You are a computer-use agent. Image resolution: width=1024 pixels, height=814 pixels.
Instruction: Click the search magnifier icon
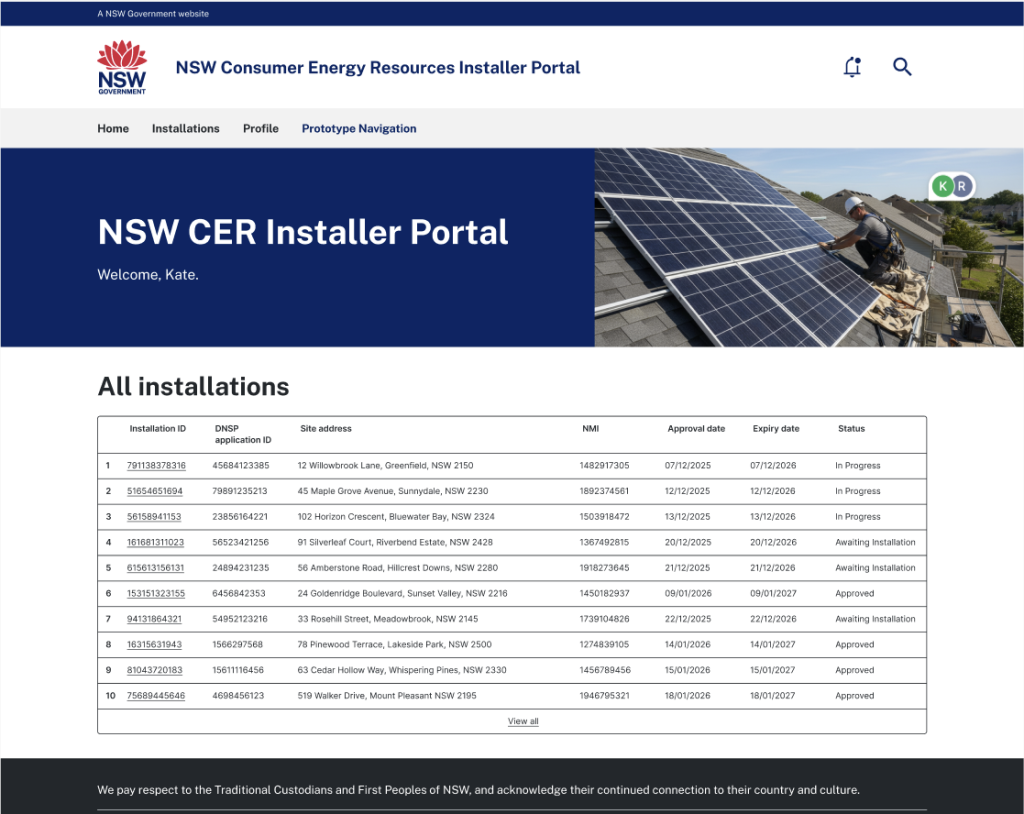[x=902, y=67]
